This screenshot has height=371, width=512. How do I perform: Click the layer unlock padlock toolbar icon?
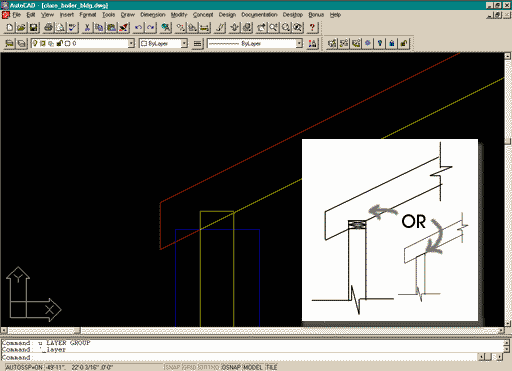404,43
